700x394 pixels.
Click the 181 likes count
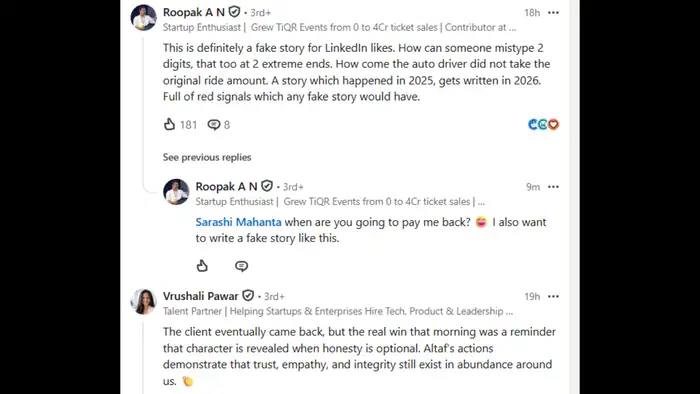(188, 124)
